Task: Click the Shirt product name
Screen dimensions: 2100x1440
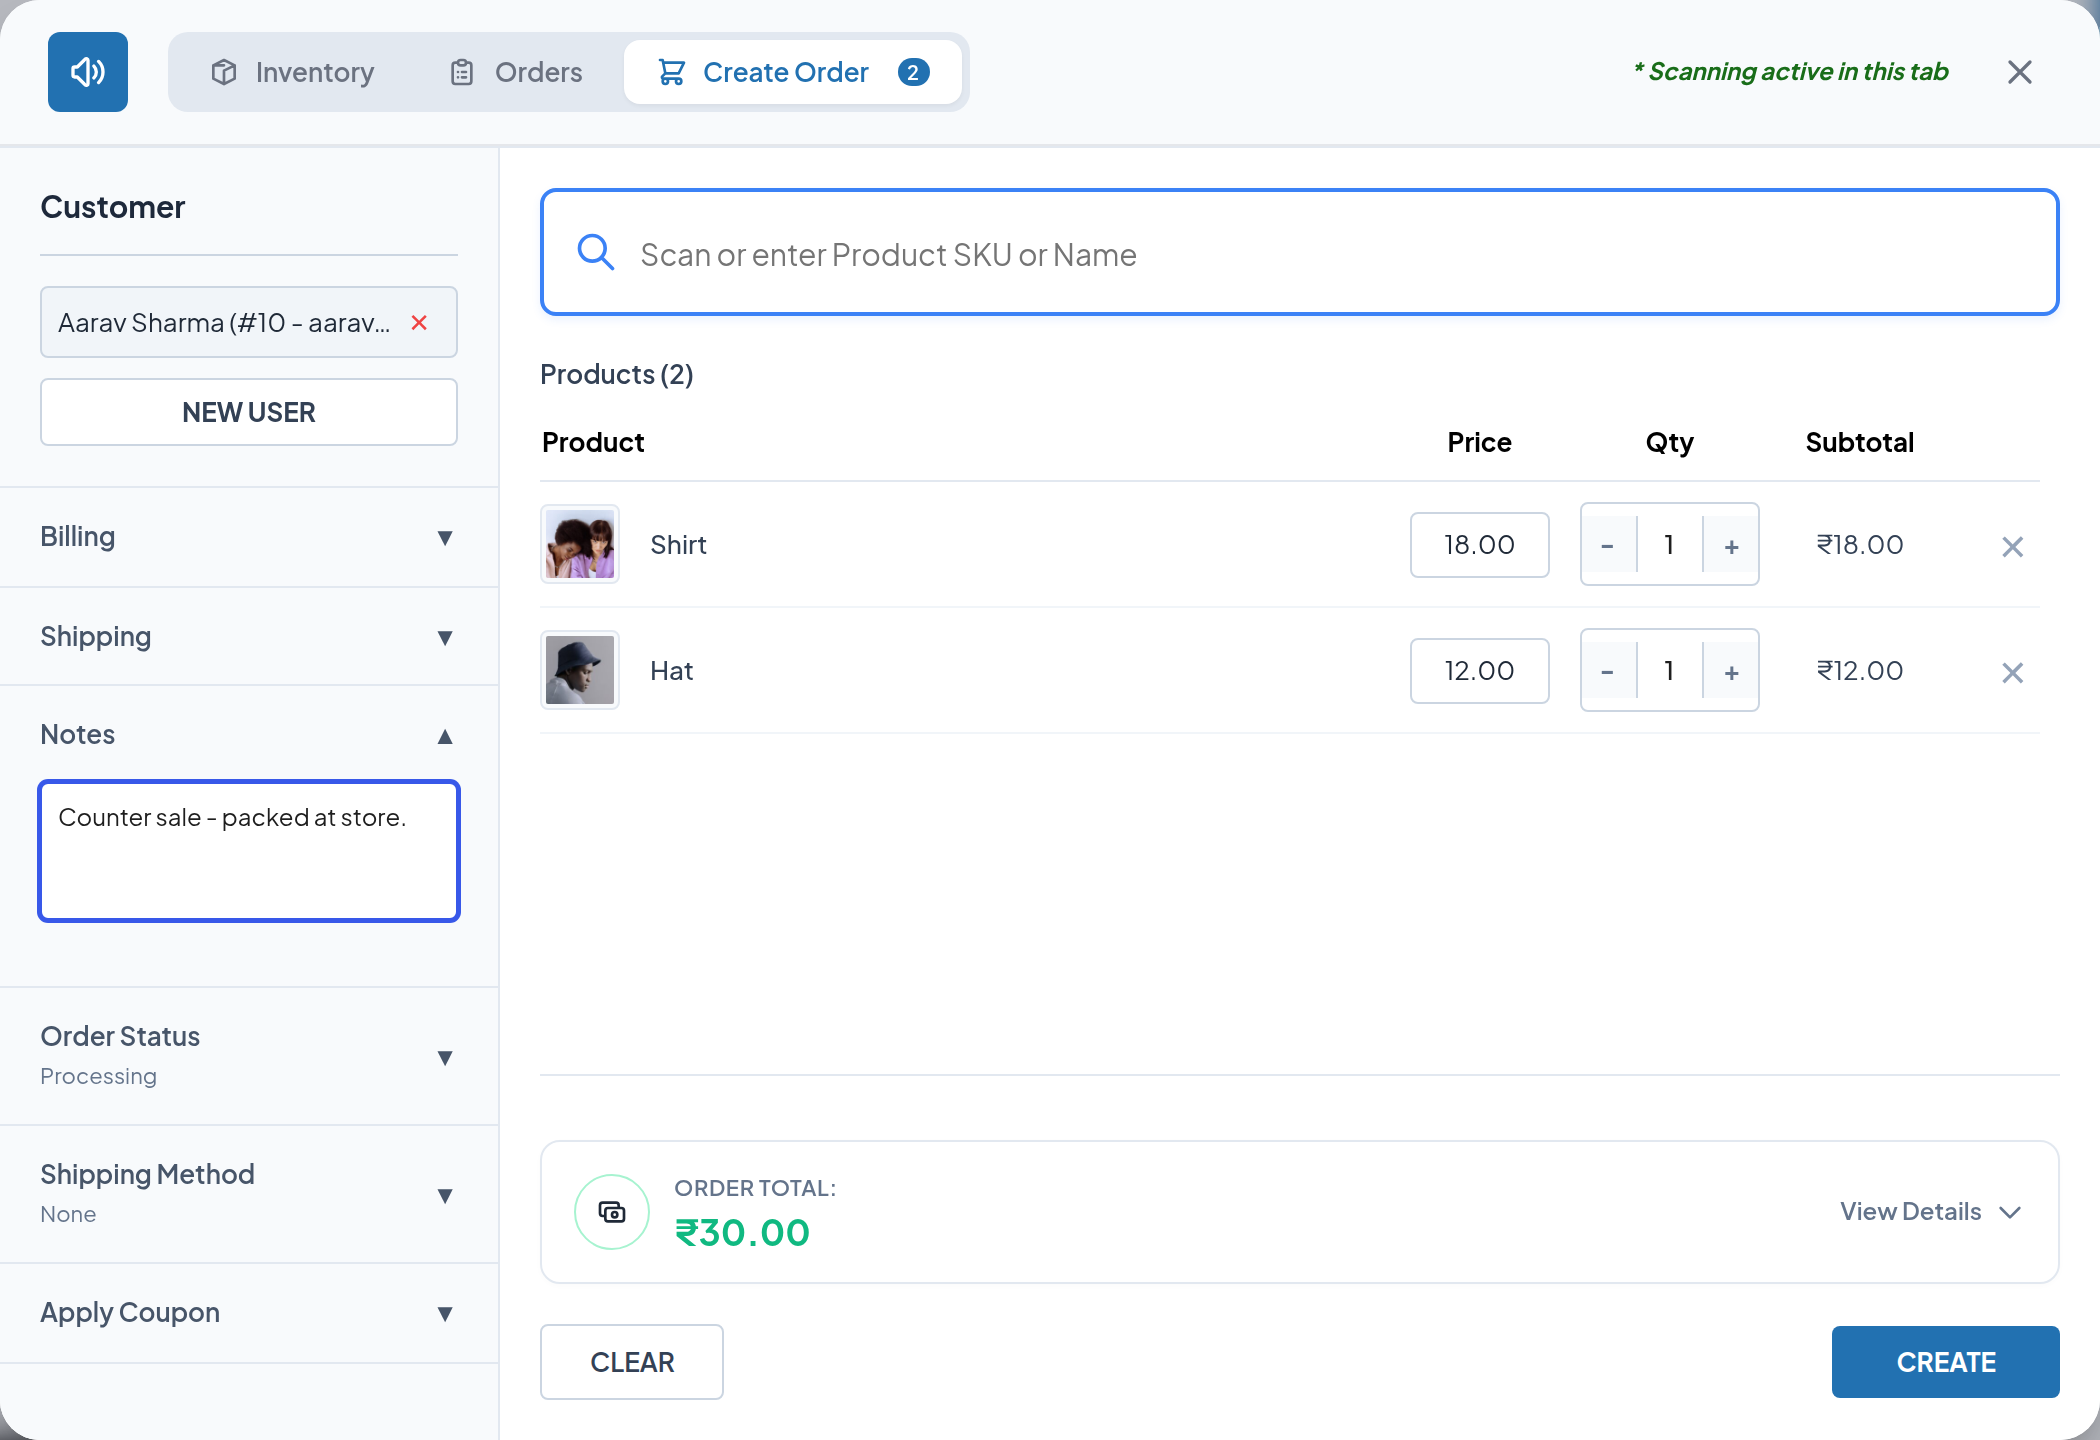Action: click(678, 545)
